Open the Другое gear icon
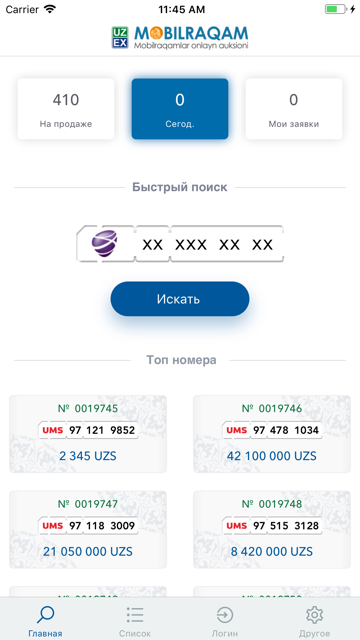 [315, 614]
